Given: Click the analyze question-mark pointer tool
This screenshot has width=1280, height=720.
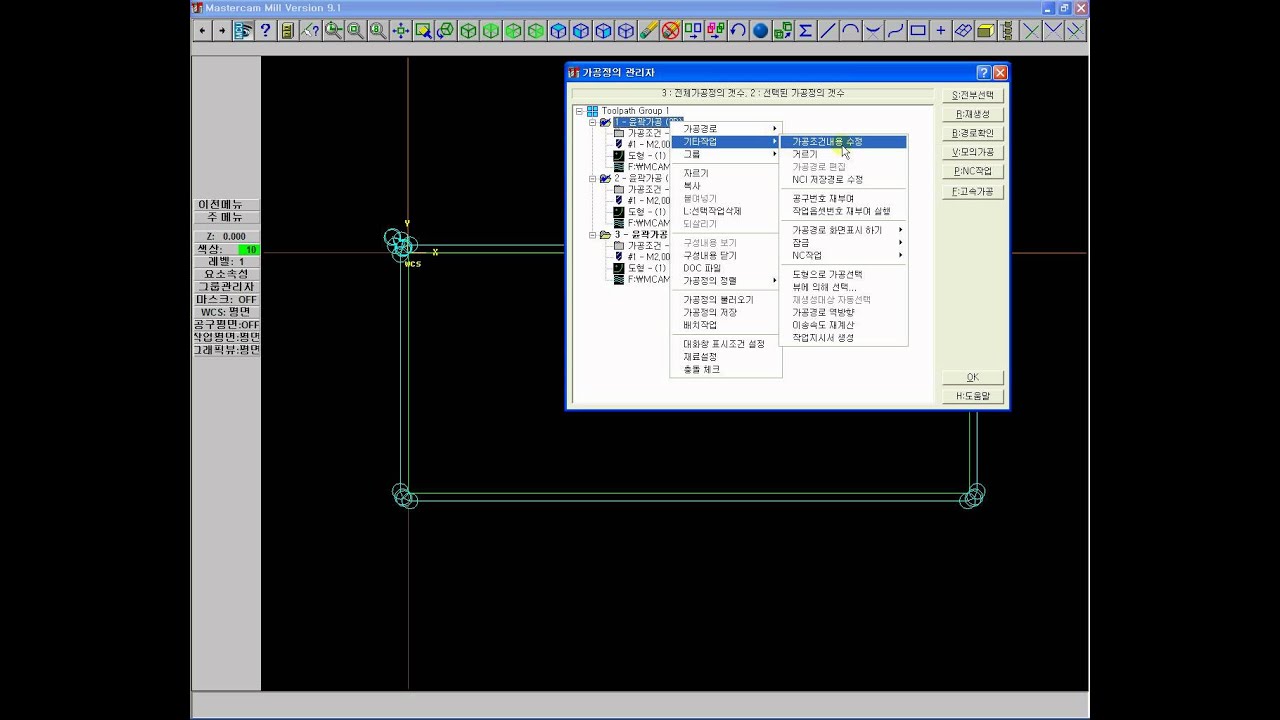Looking at the screenshot, I should click(x=311, y=31).
